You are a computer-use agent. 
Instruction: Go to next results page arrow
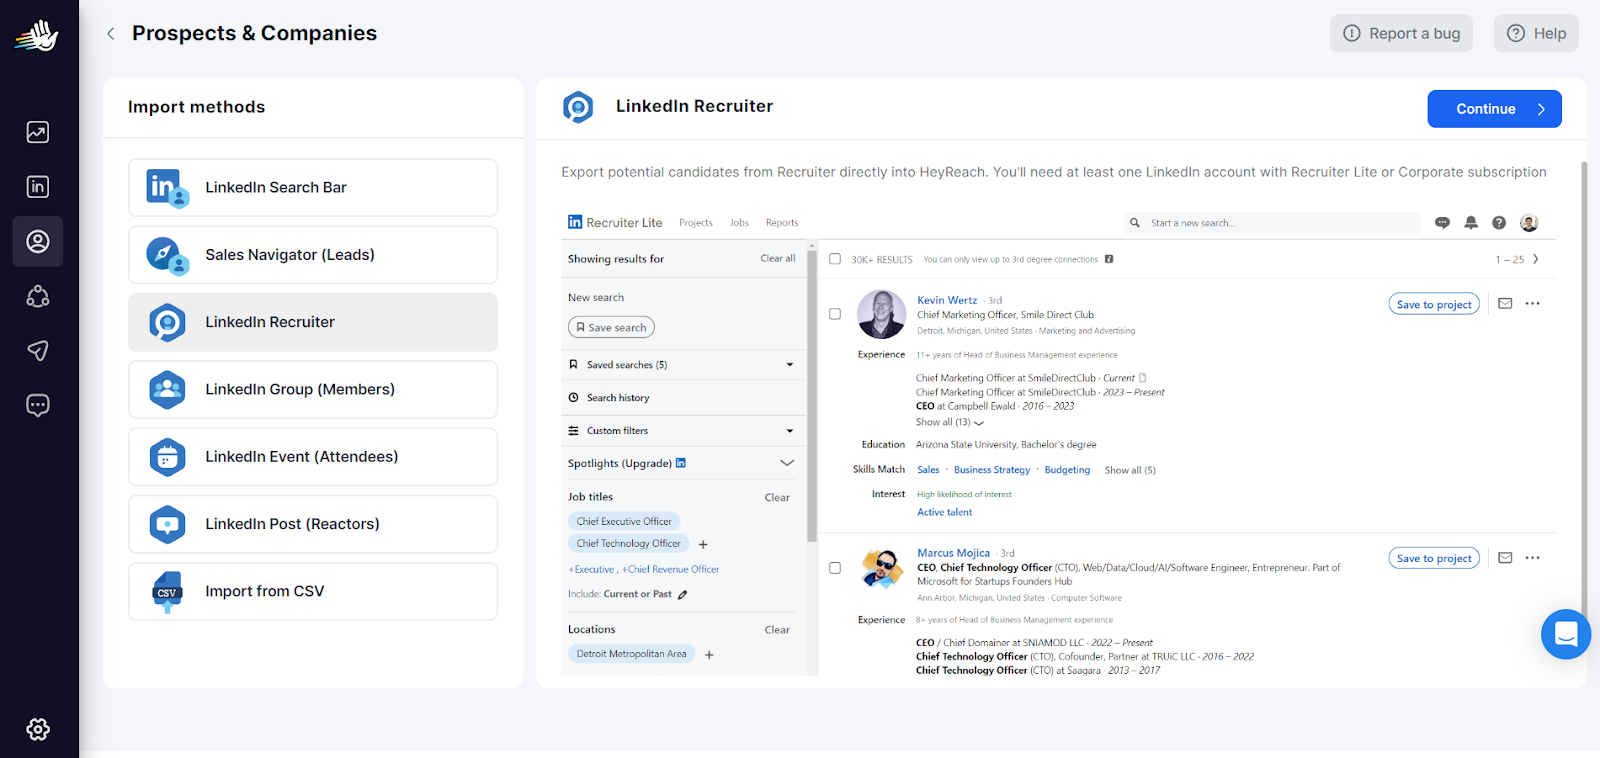(1536, 259)
